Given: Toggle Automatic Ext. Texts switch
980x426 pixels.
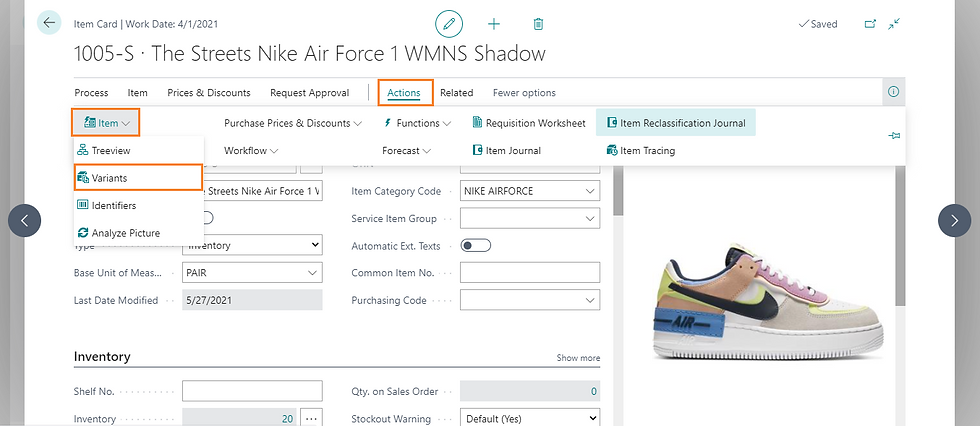Looking at the screenshot, I should click(x=476, y=245).
